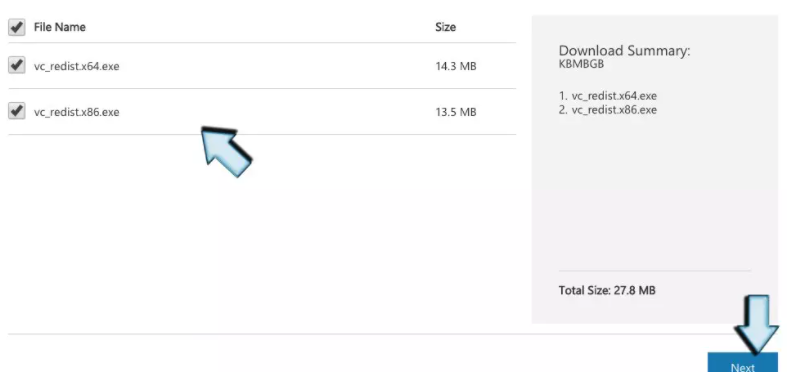Image resolution: width=801 pixels, height=372 pixels.
Task: Click the divider line above Total Size
Action: click(655, 270)
